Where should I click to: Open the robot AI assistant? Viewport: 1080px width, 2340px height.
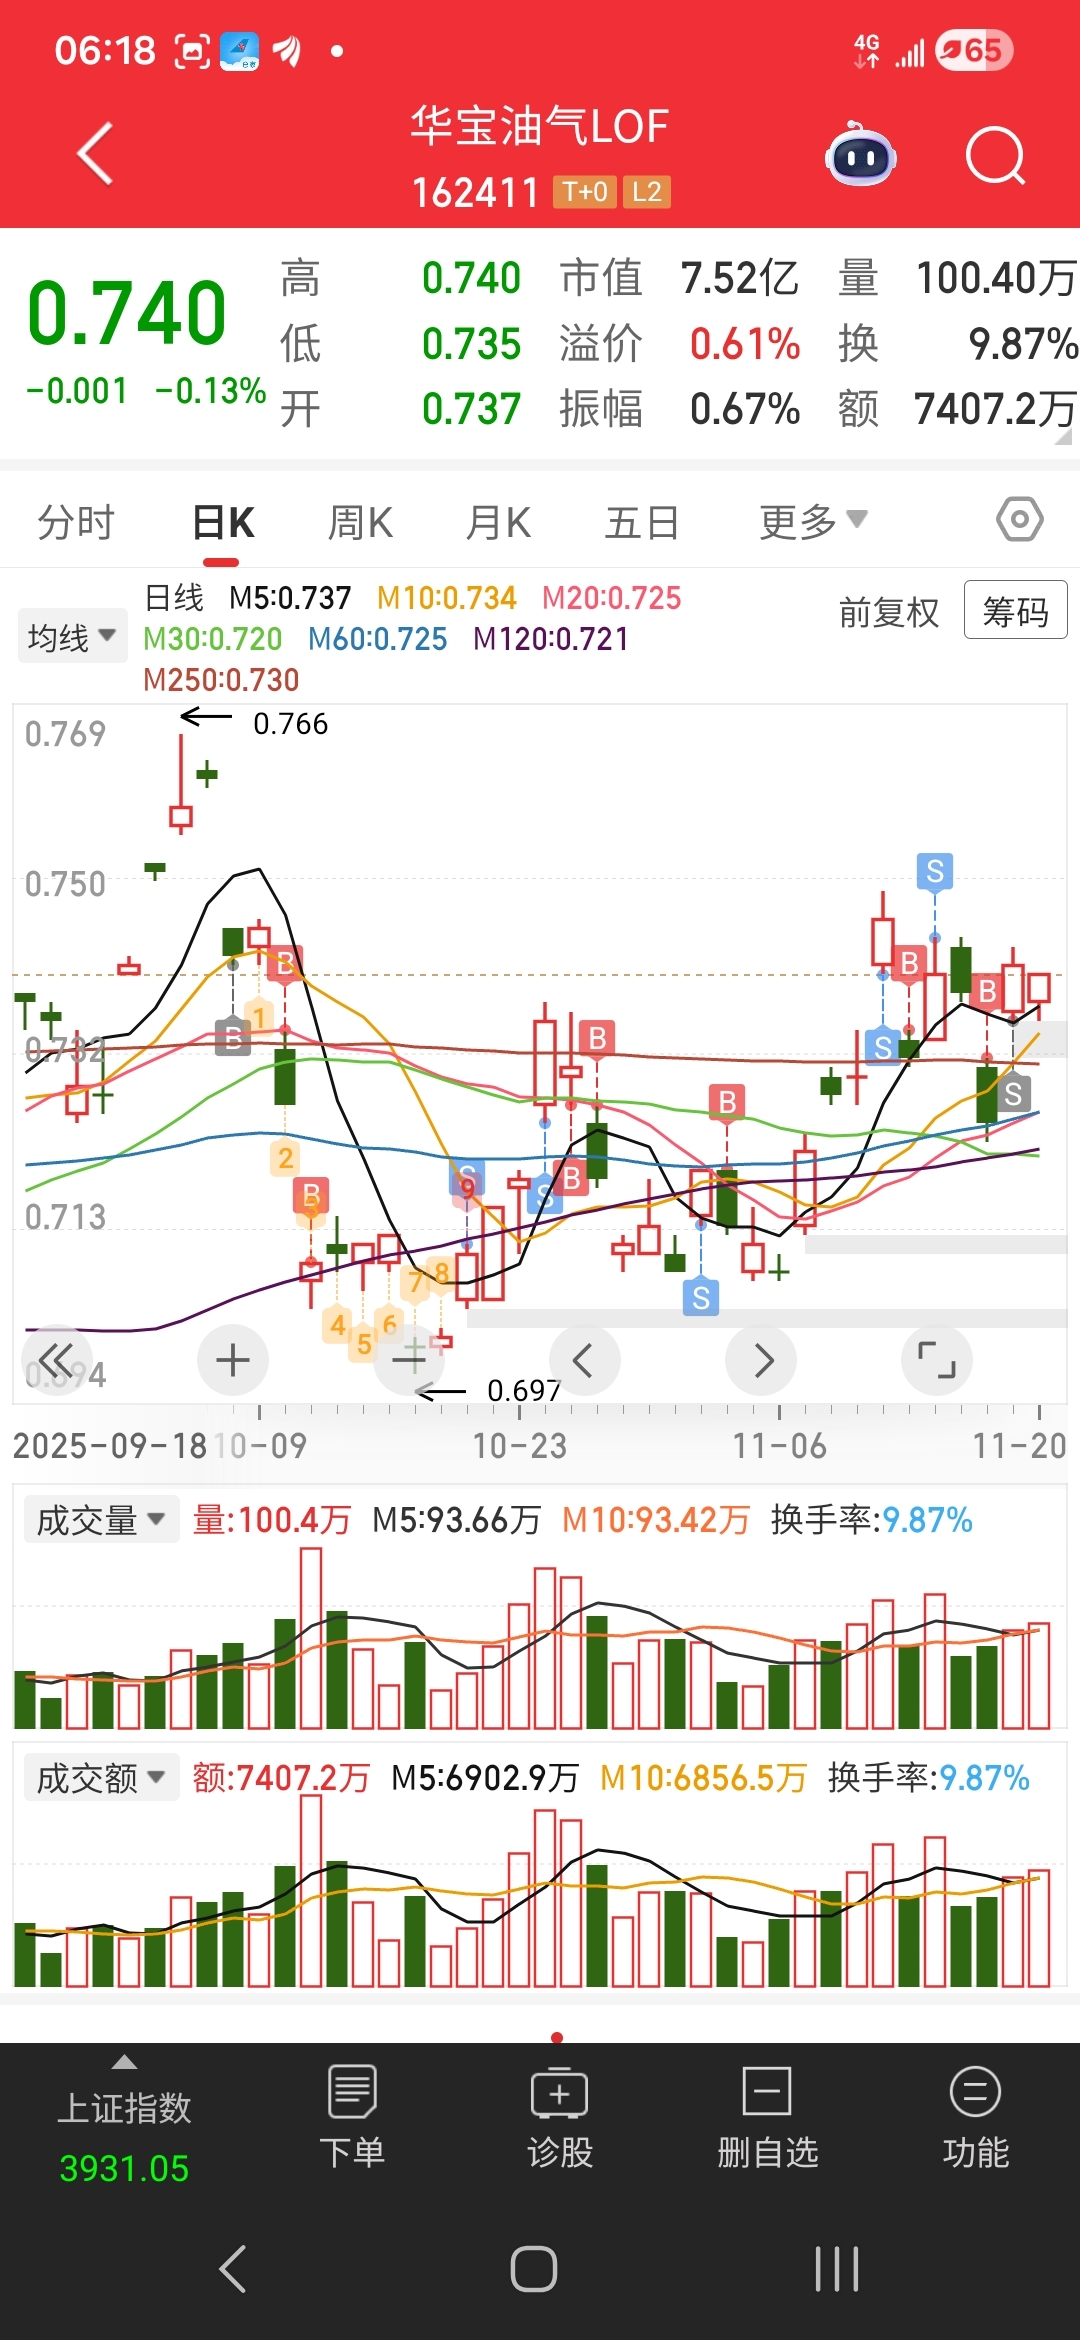pos(860,154)
